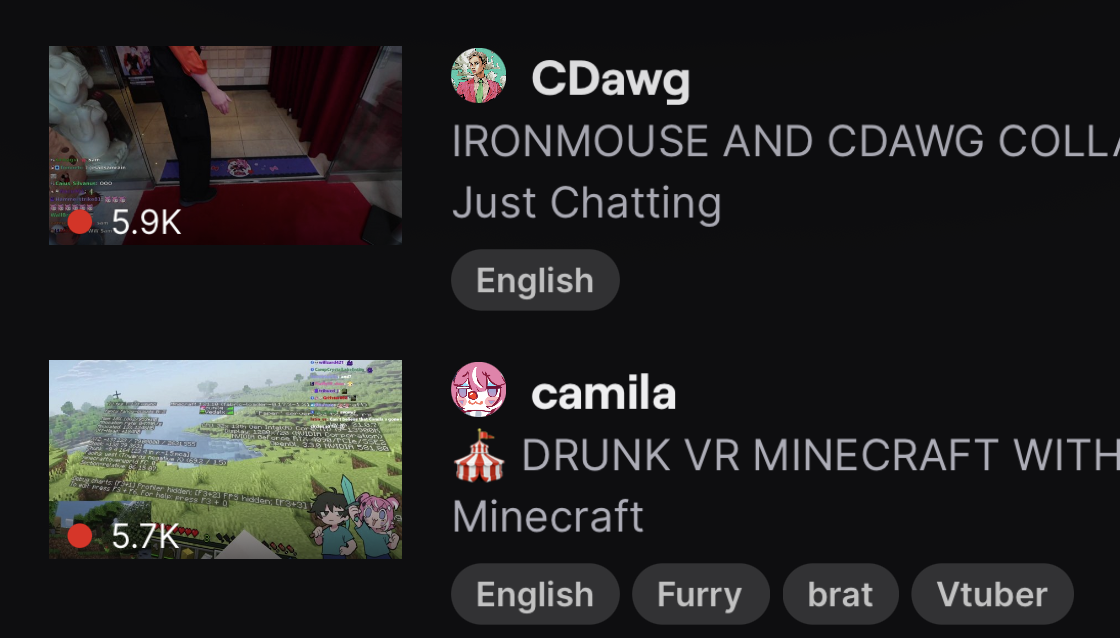Click the 5.9K viewer count
This screenshot has width=1120, height=638.
coord(146,222)
